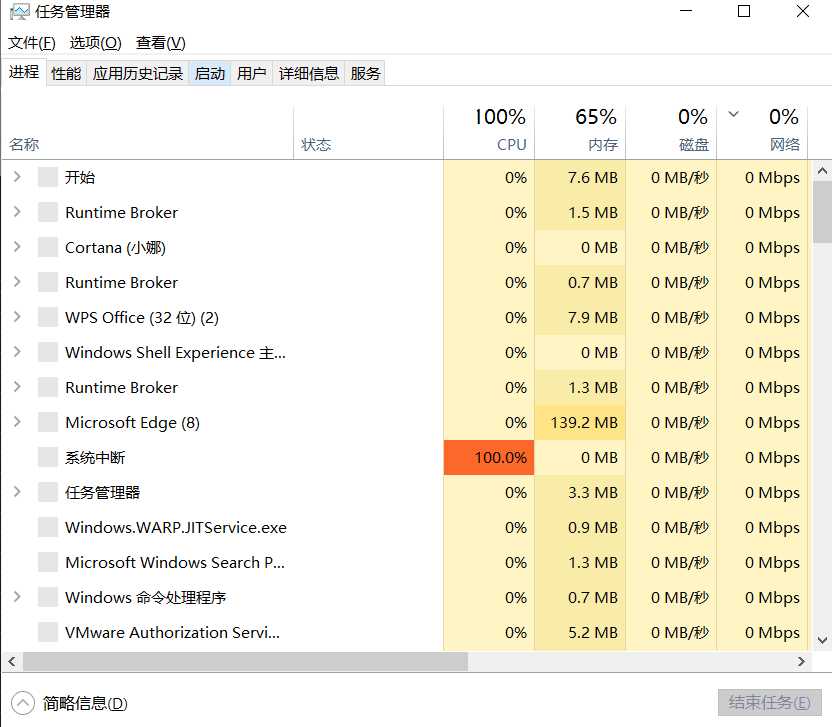The width and height of the screenshot is (832, 727).
Task: Open the 启动 tab
Action: coord(210,73)
